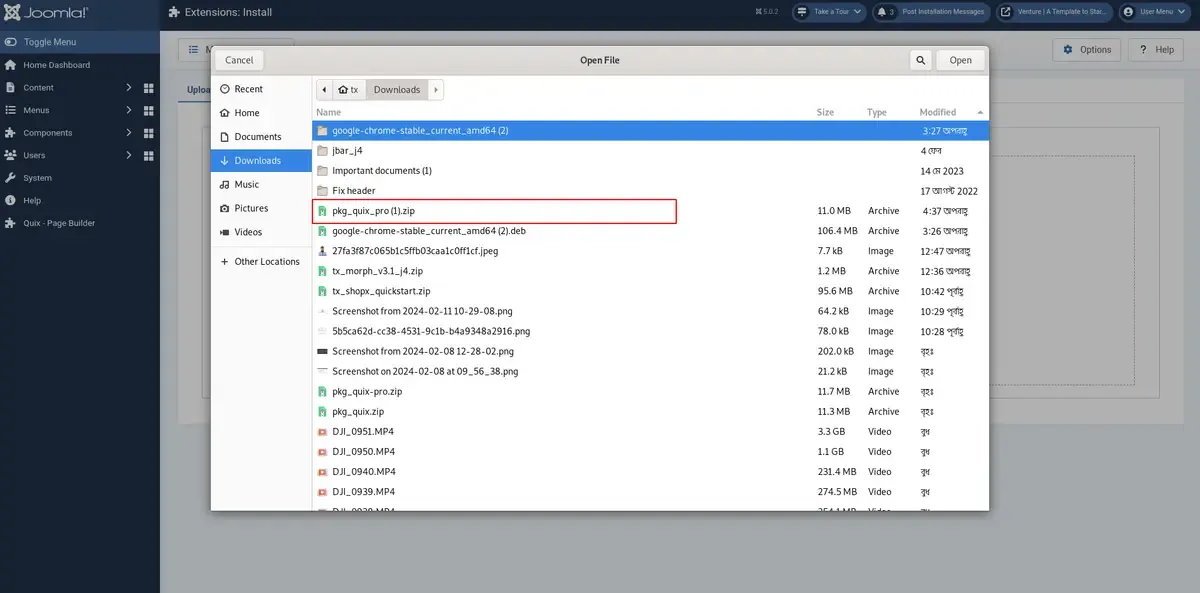Image resolution: width=1200 pixels, height=593 pixels.
Task: Select the pkg_quix-pro.zip file
Action: pyautogui.click(x=650, y=391)
